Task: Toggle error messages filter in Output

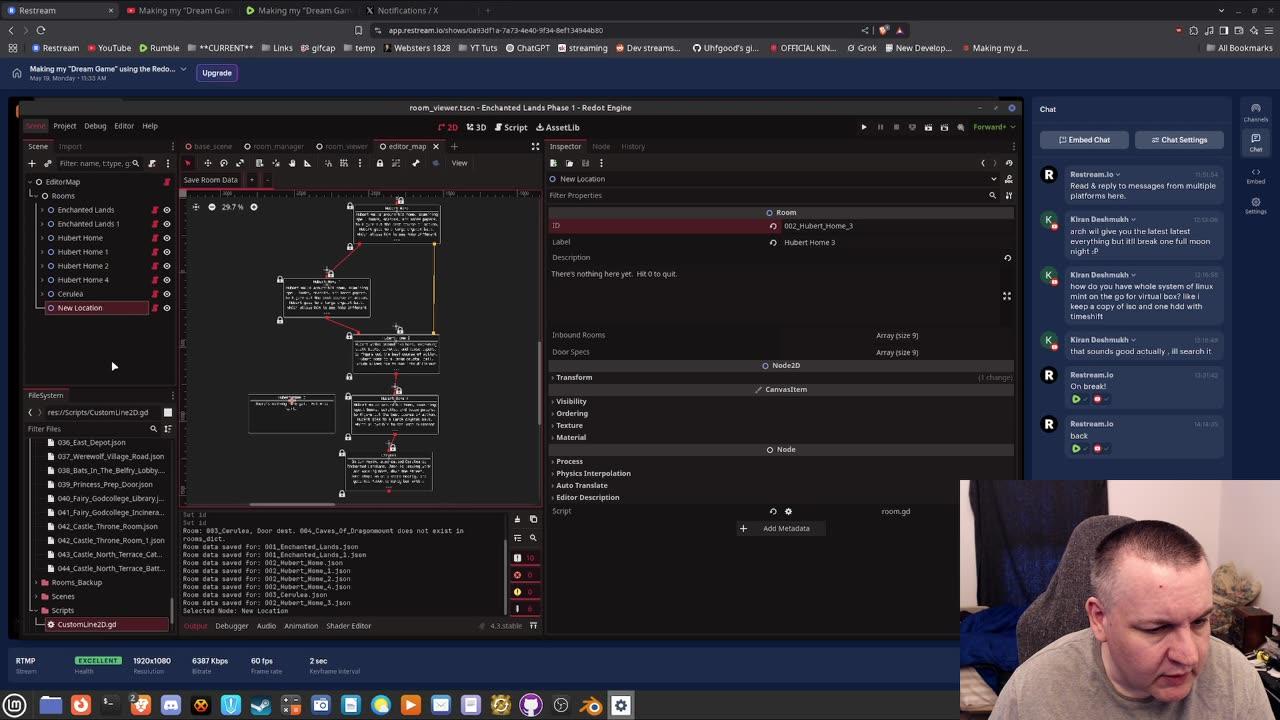Action: tap(524, 575)
